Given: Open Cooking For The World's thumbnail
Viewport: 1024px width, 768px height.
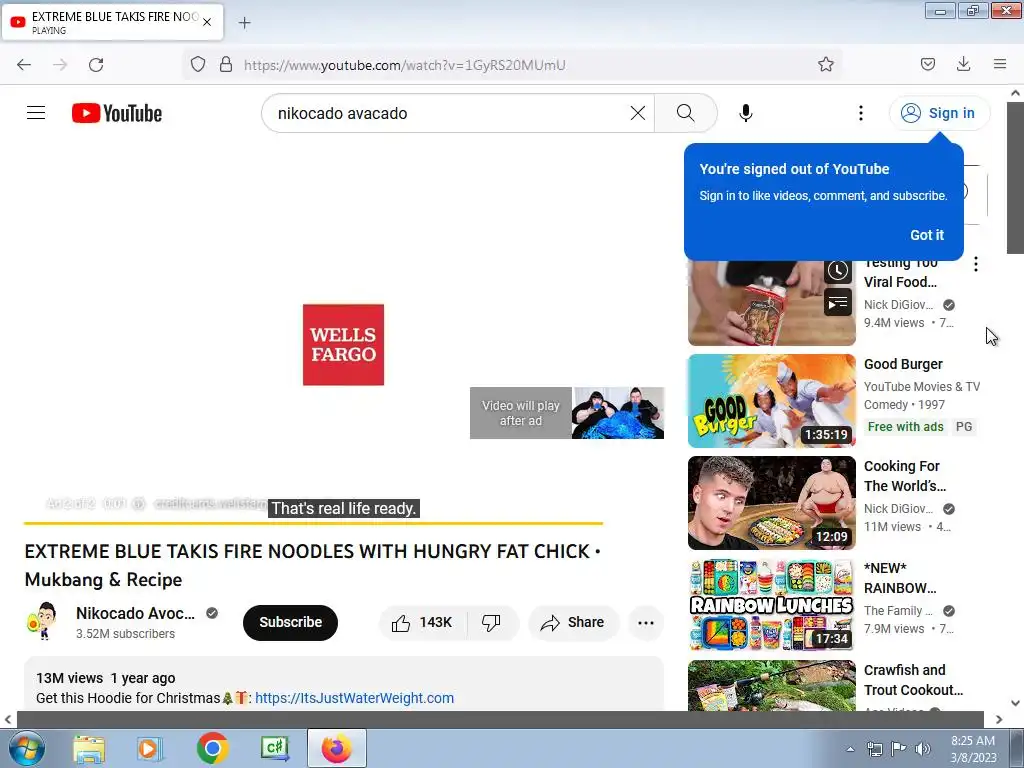Looking at the screenshot, I should [772, 503].
